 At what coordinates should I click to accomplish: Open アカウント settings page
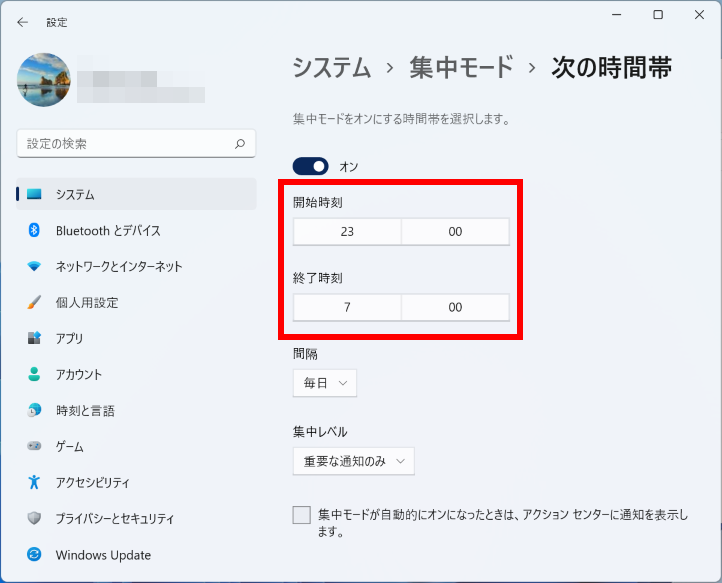click(x=136, y=374)
